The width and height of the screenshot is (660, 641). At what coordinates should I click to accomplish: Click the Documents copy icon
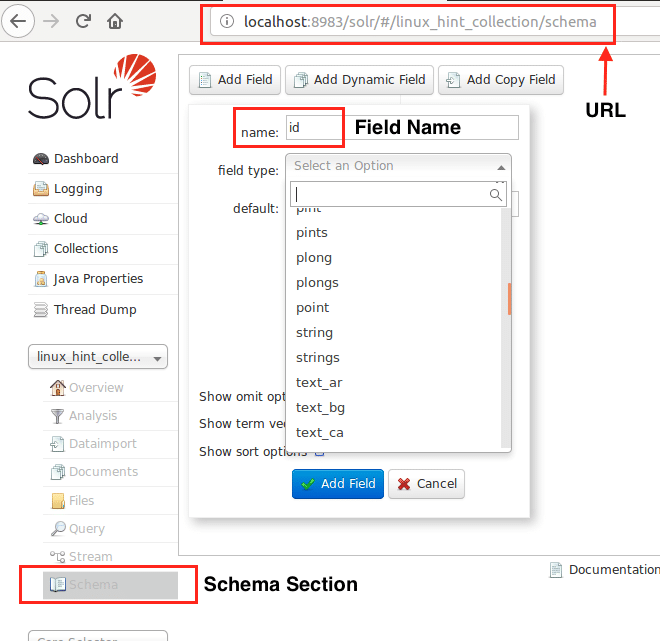(x=58, y=472)
